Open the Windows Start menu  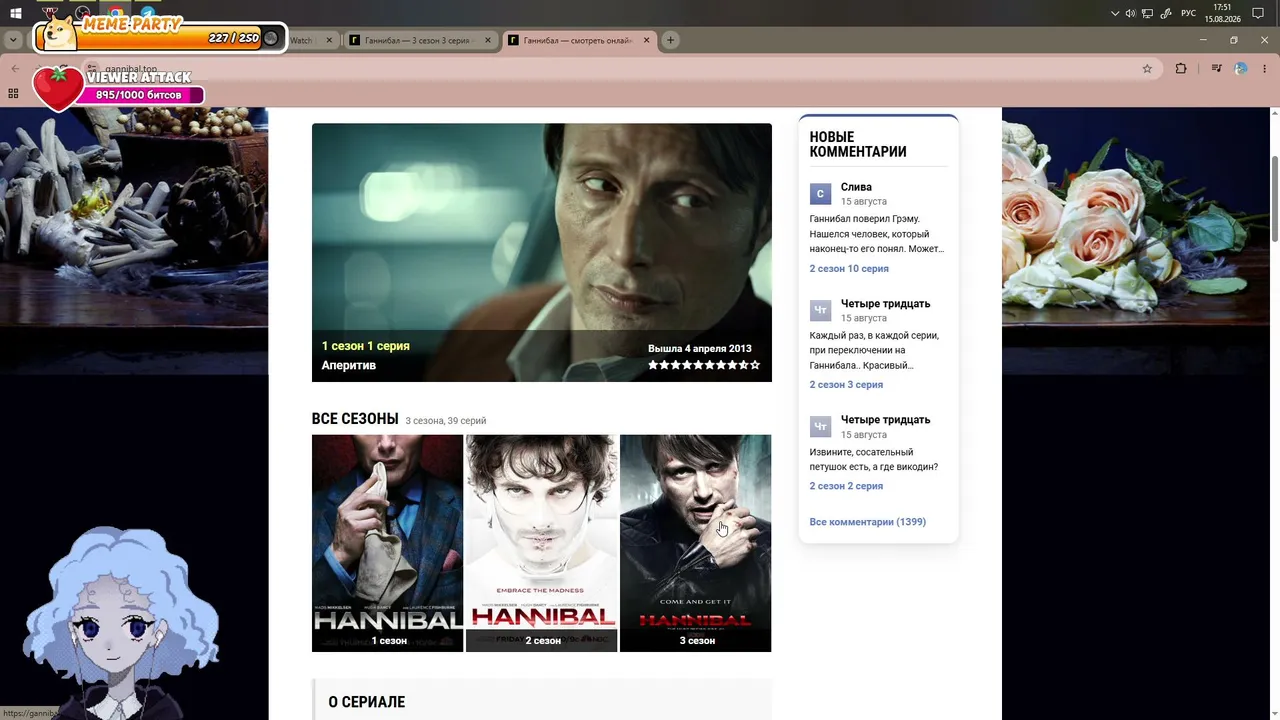click(x=16, y=13)
